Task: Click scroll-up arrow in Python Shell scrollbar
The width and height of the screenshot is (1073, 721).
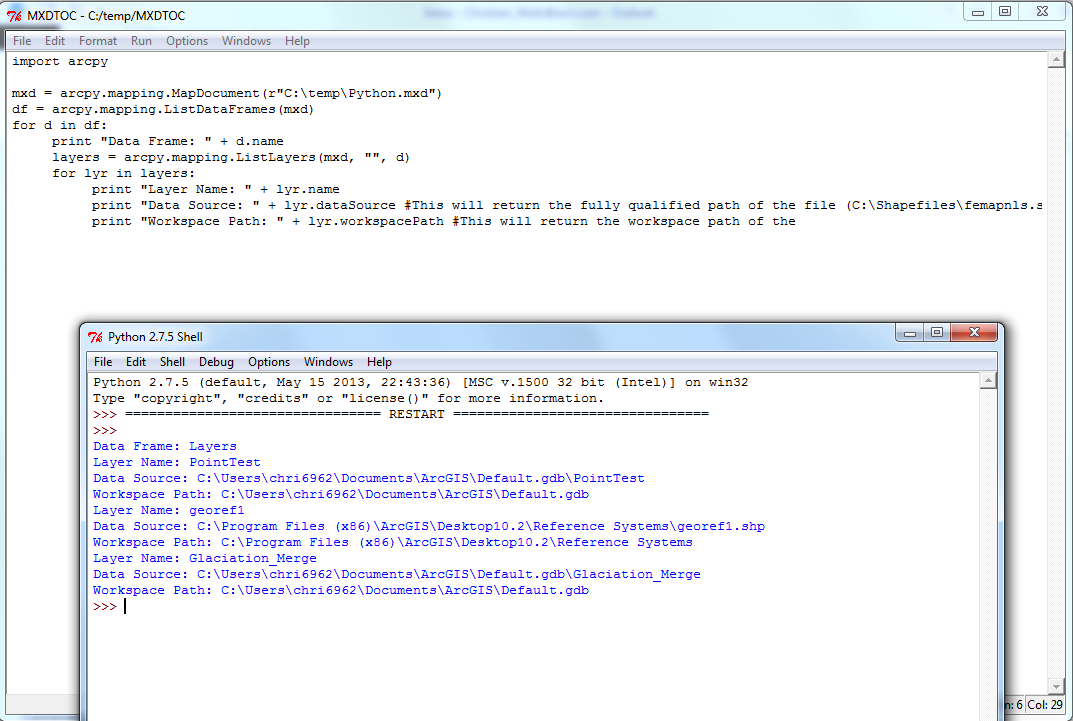Action: pos(987,382)
